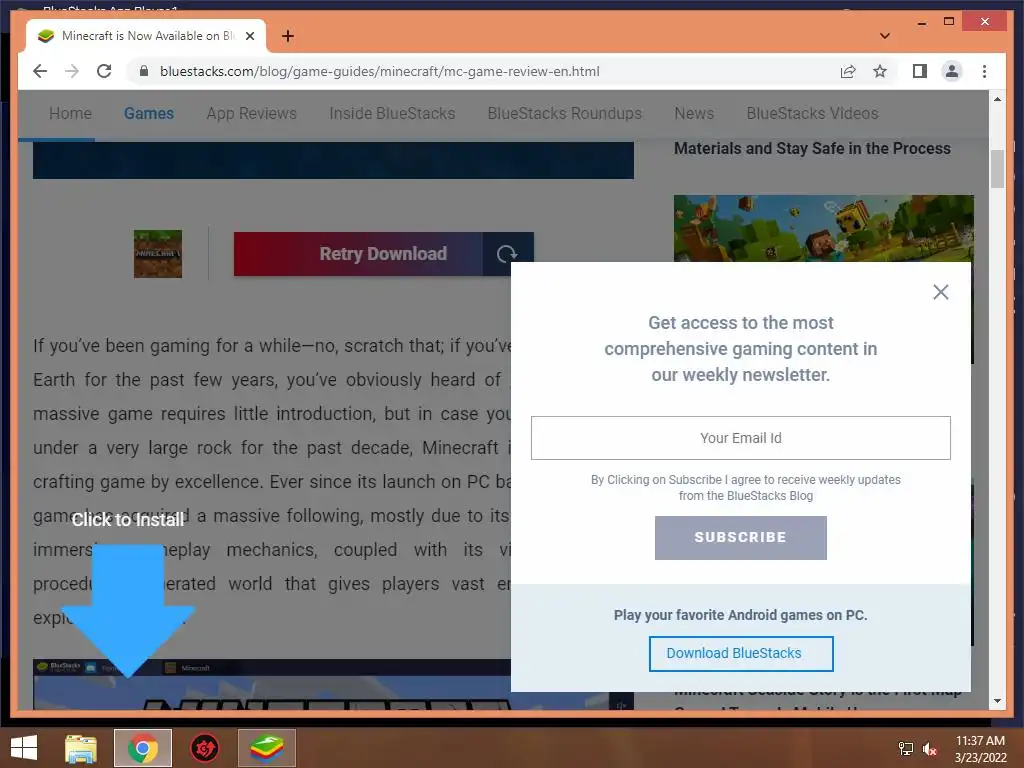Open the Windows Start button
Image resolution: width=1024 pixels, height=768 pixels.
[24, 748]
